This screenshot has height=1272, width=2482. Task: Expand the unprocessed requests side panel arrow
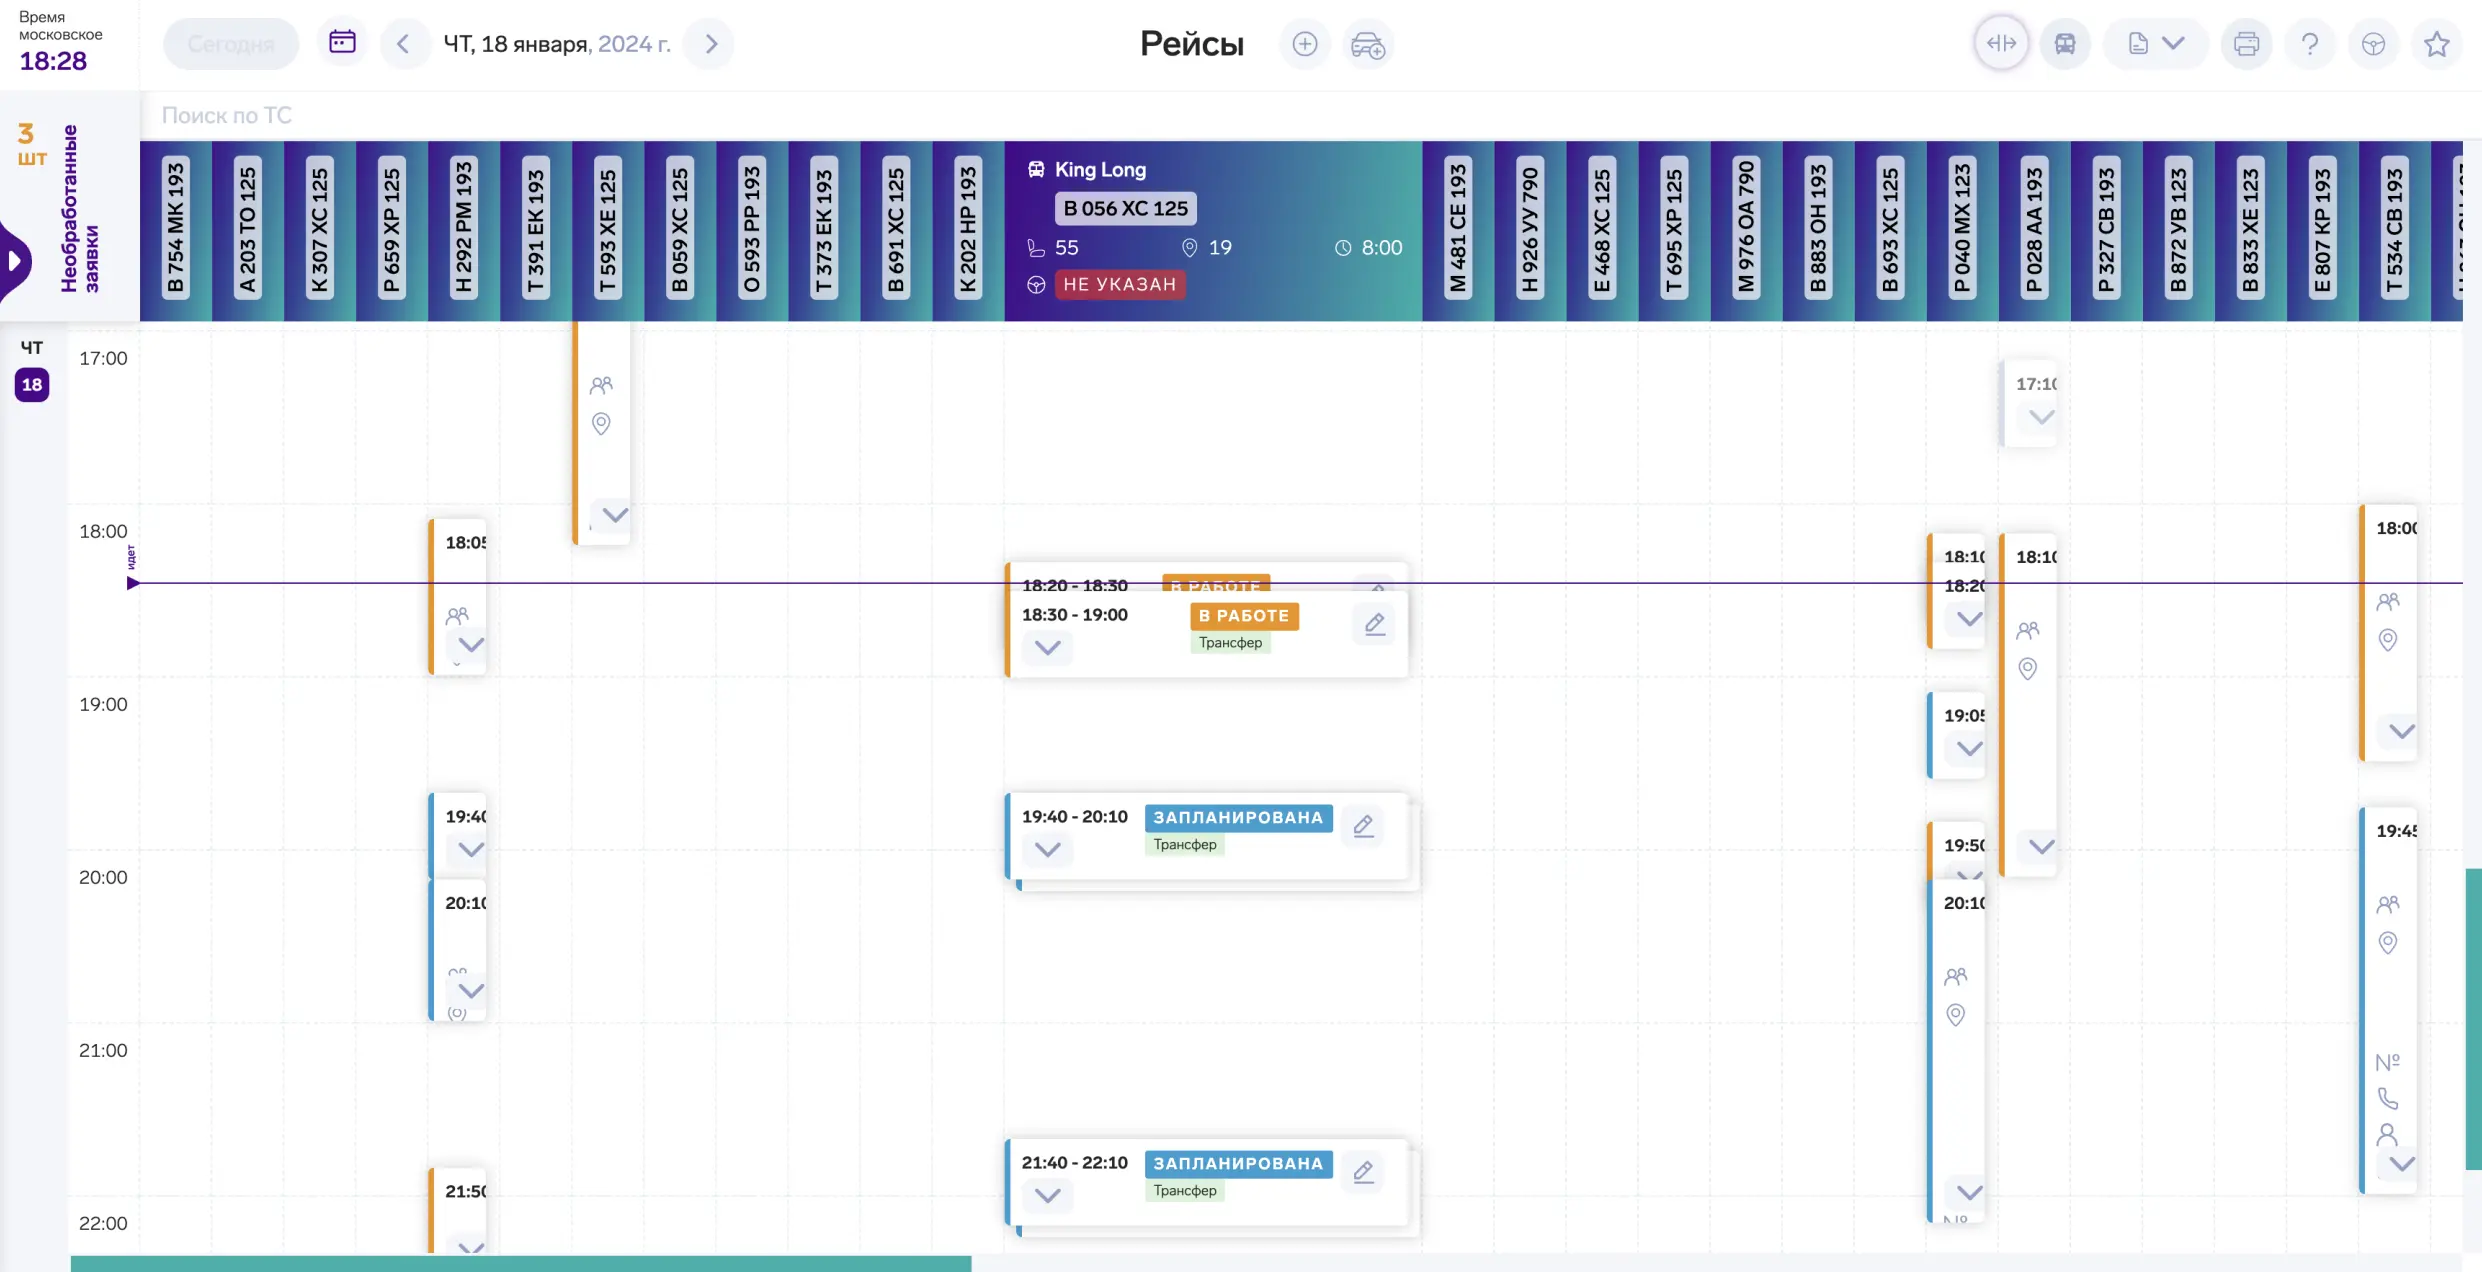pyautogui.click(x=14, y=261)
